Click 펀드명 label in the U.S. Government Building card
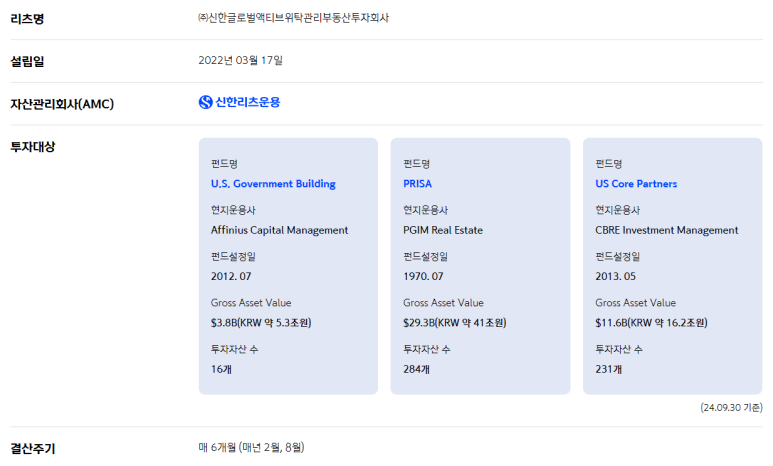 [x=224, y=164]
